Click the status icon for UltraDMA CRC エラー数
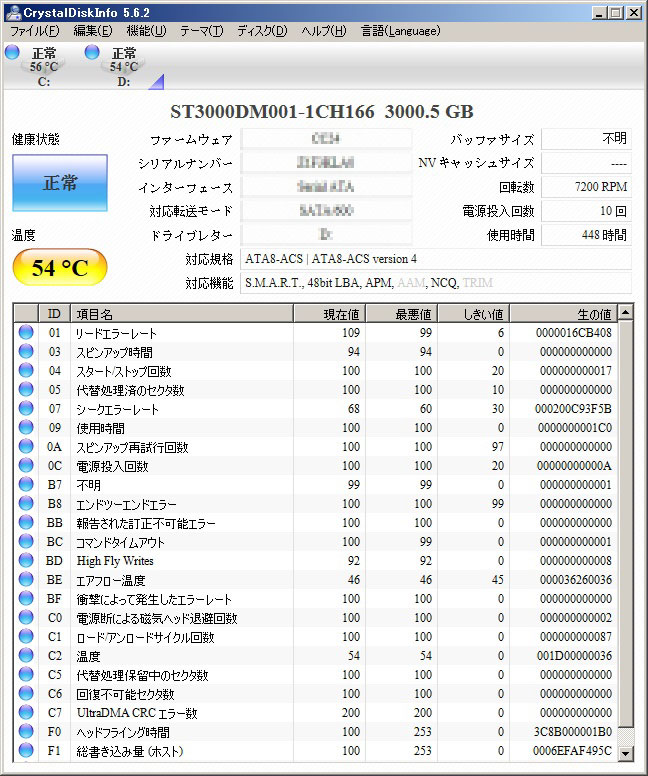The height and width of the screenshot is (776, 648). tap(26, 712)
